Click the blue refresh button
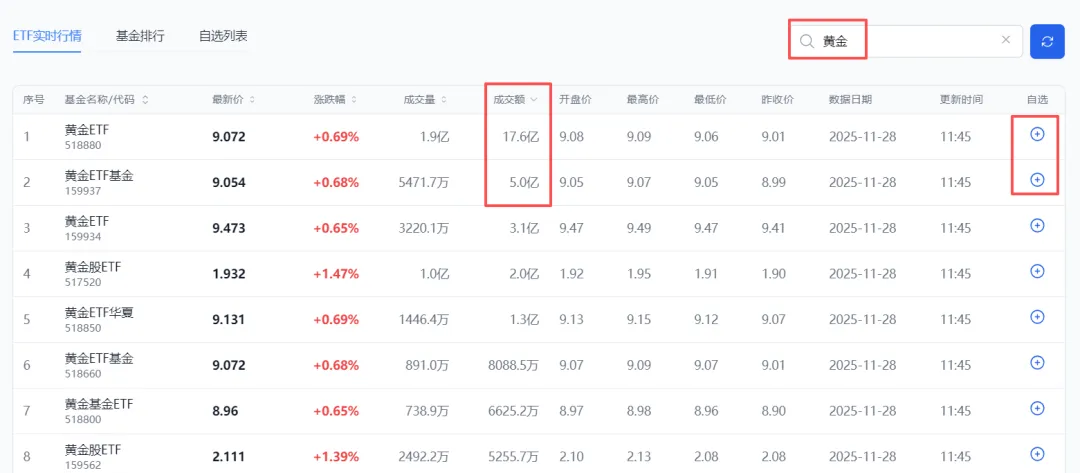 pos(1047,41)
